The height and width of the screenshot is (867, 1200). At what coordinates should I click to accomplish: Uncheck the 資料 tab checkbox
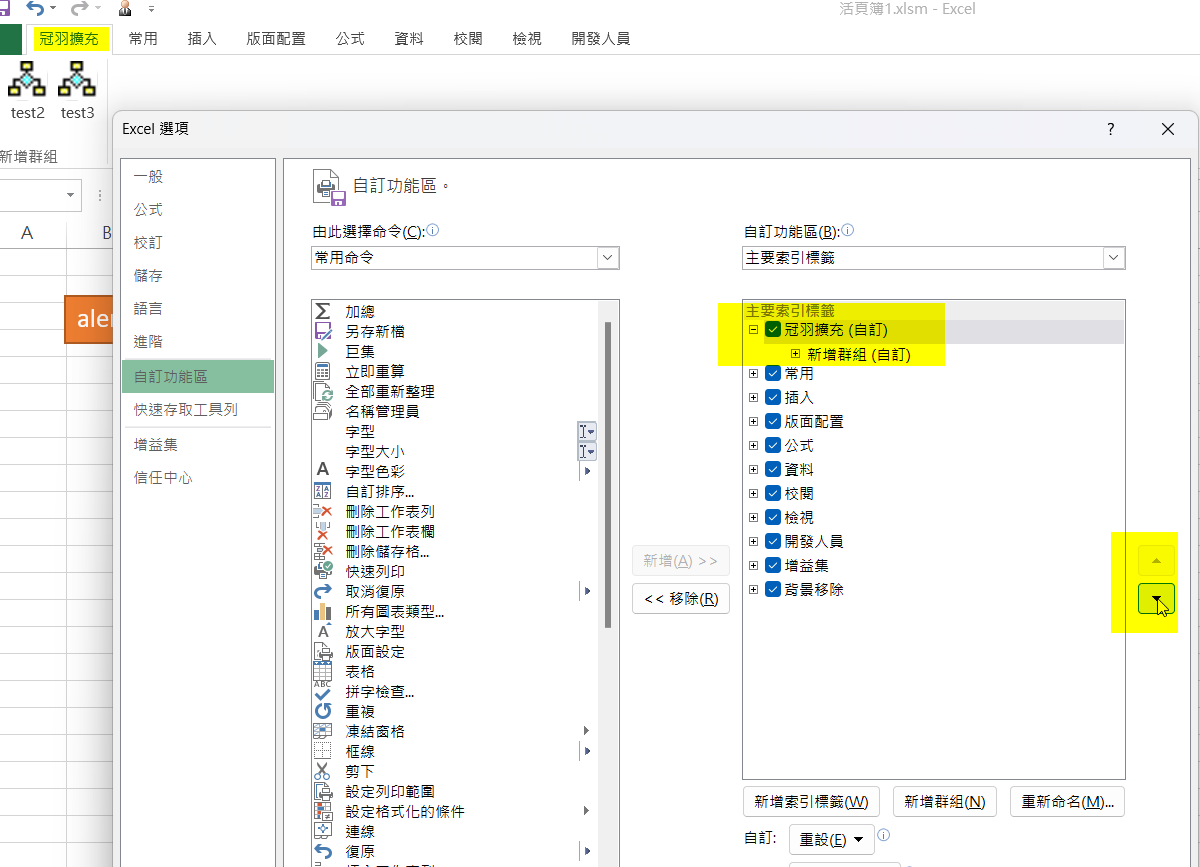pos(773,469)
